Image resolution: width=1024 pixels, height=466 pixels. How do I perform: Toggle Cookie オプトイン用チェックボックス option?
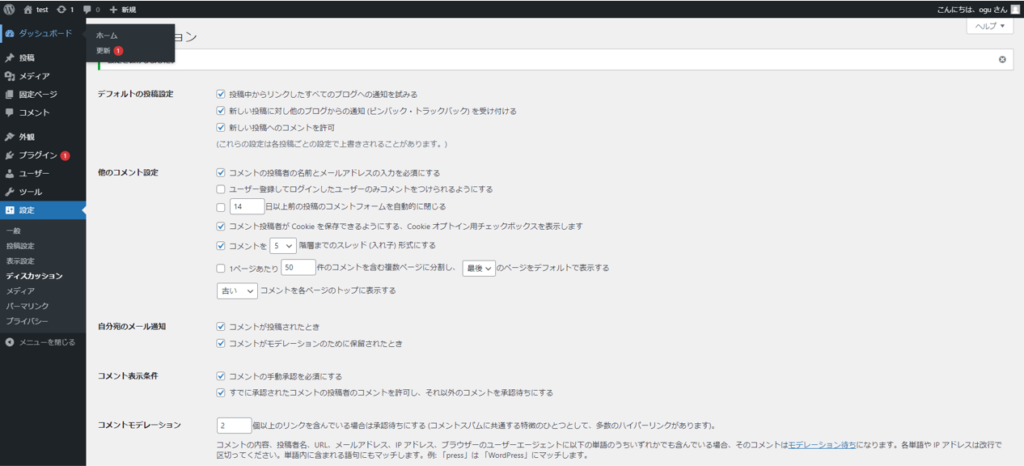click(x=221, y=226)
